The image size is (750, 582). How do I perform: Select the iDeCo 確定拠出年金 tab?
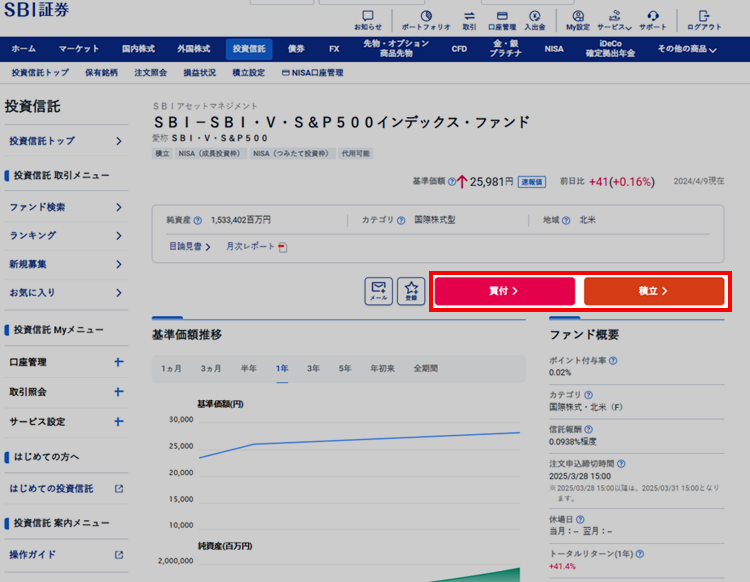click(x=610, y=49)
